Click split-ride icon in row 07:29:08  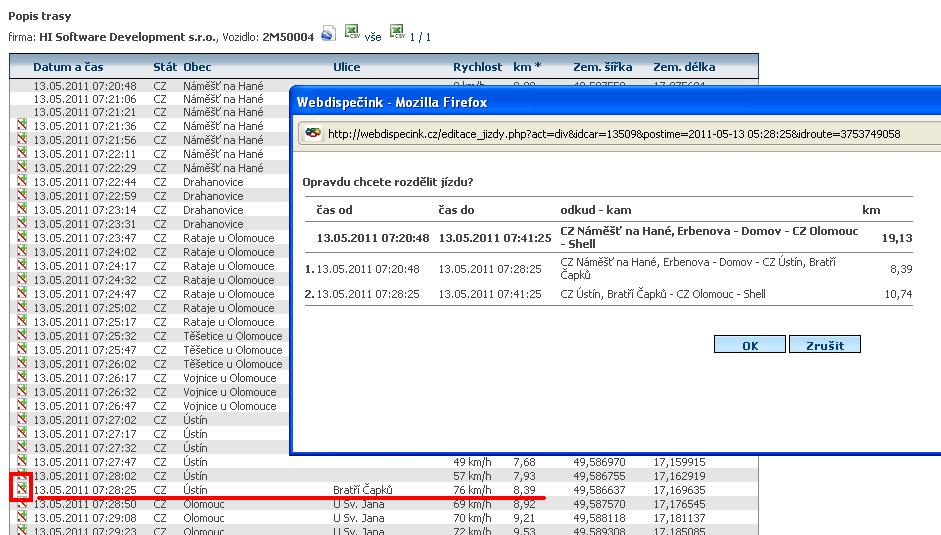[x=22, y=517]
